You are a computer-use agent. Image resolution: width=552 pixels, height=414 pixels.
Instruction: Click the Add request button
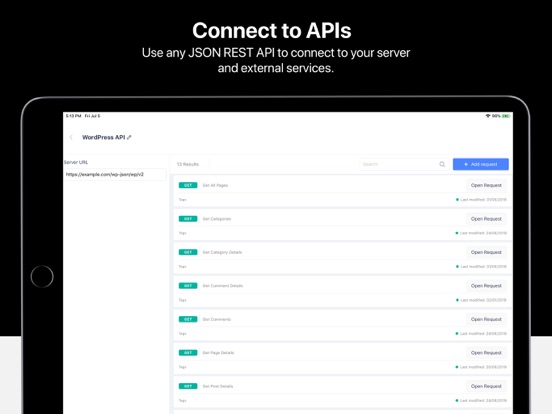coord(481,164)
